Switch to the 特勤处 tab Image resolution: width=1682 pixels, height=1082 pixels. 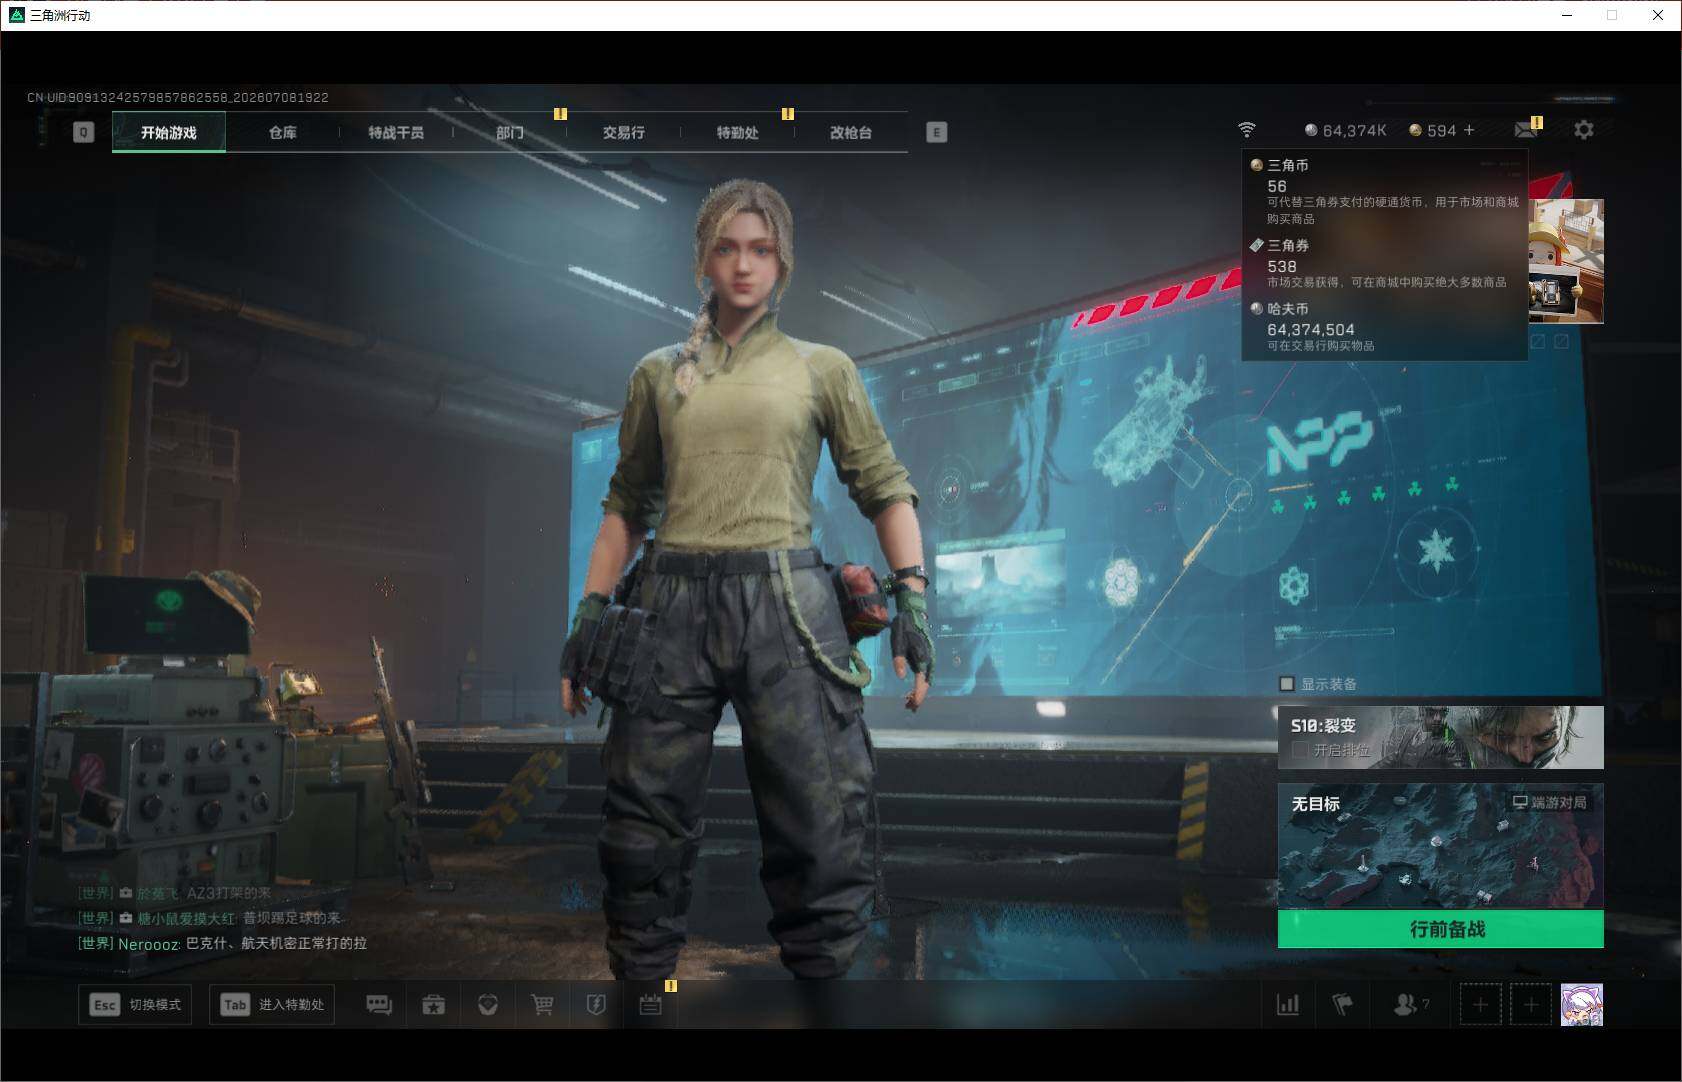click(x=738, y=132)
